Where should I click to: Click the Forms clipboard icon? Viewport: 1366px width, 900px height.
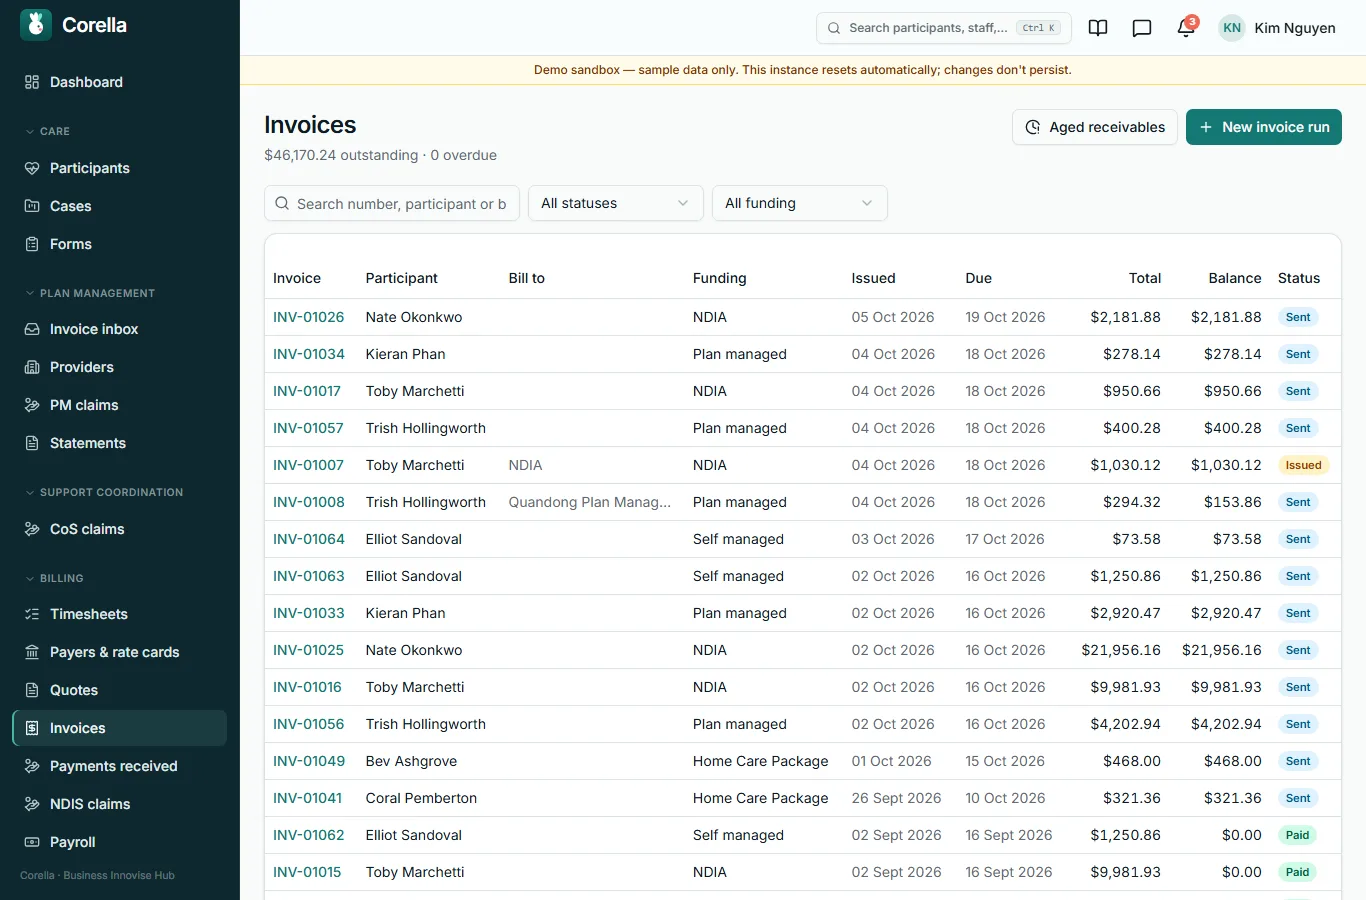(x=32, y=244)
